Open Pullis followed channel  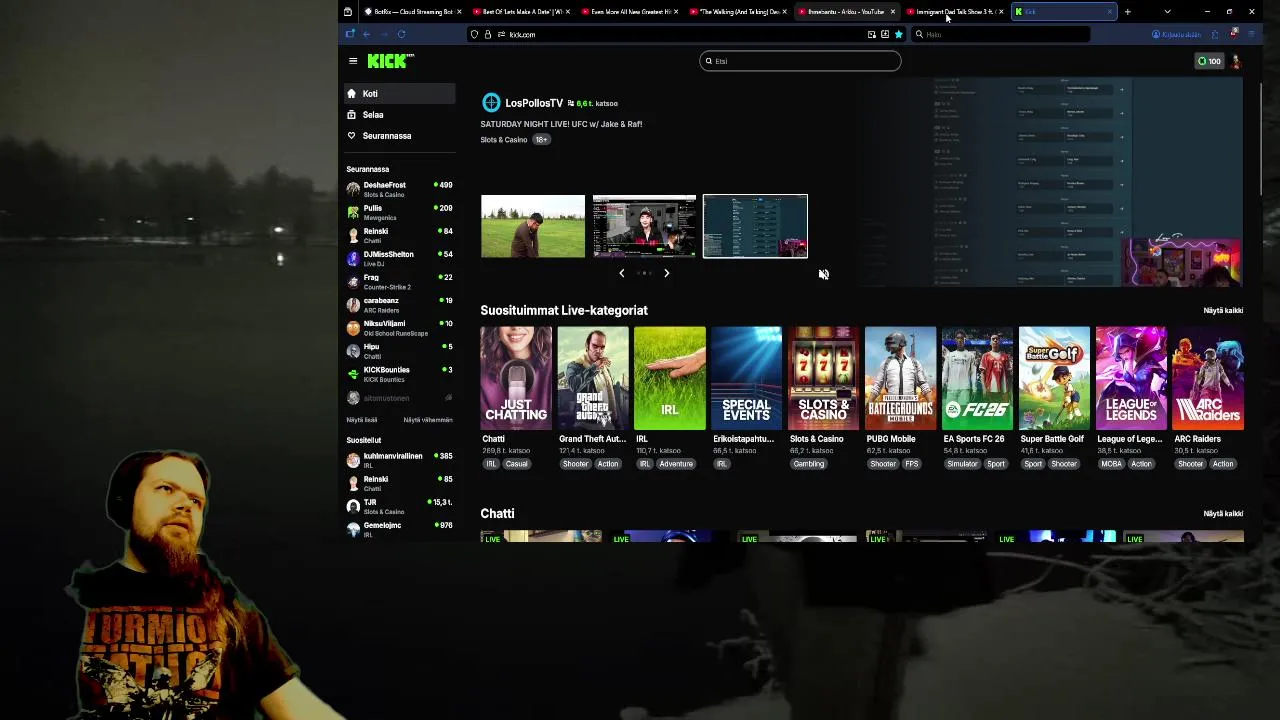(400, 212)
